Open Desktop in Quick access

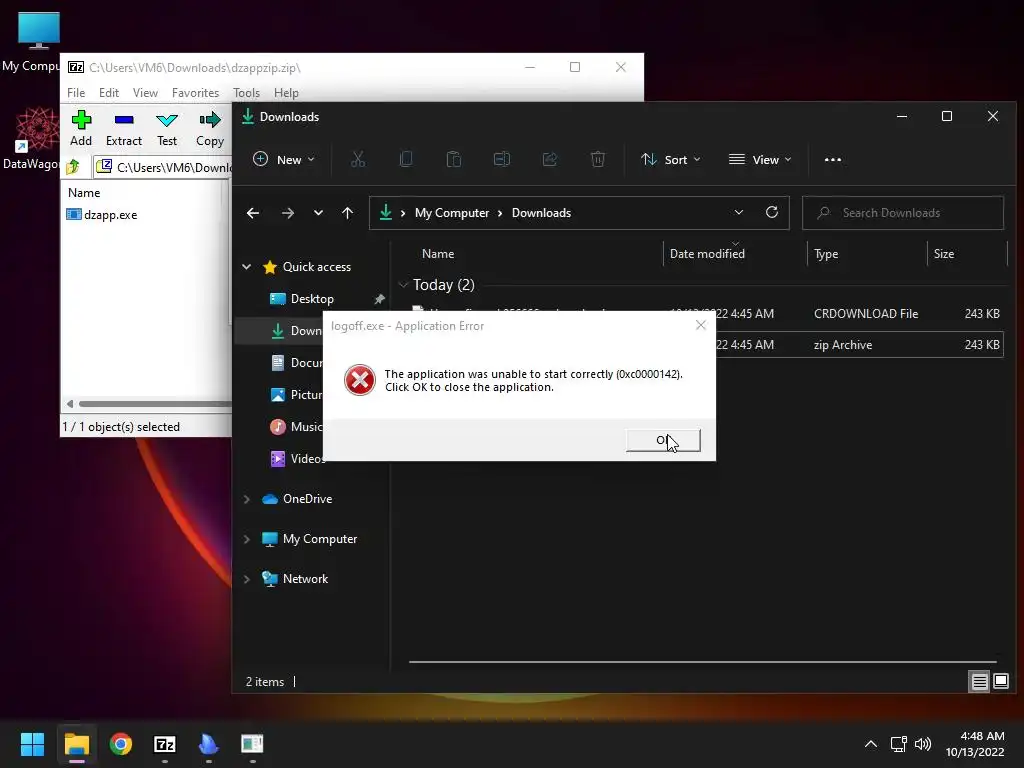[x=312, y=298]
